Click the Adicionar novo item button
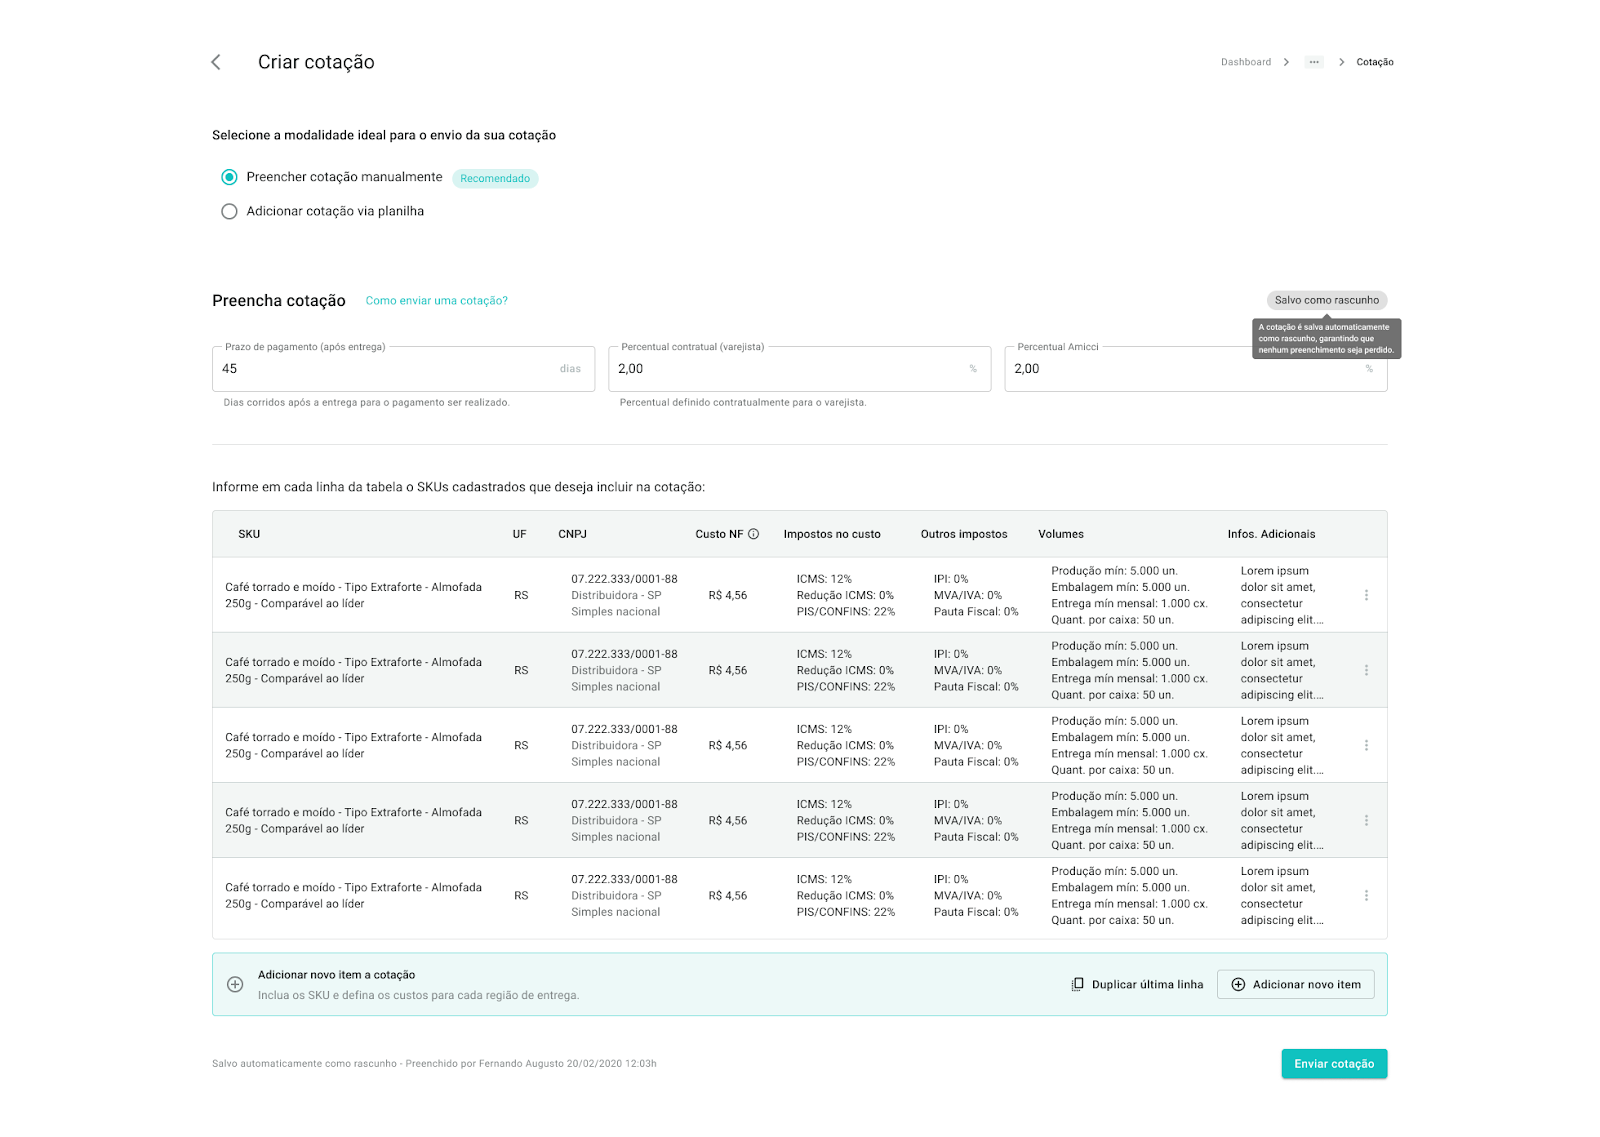Image resolution: width=1600 pixels, height=1137 pixels. click(x=1295, y=984)
